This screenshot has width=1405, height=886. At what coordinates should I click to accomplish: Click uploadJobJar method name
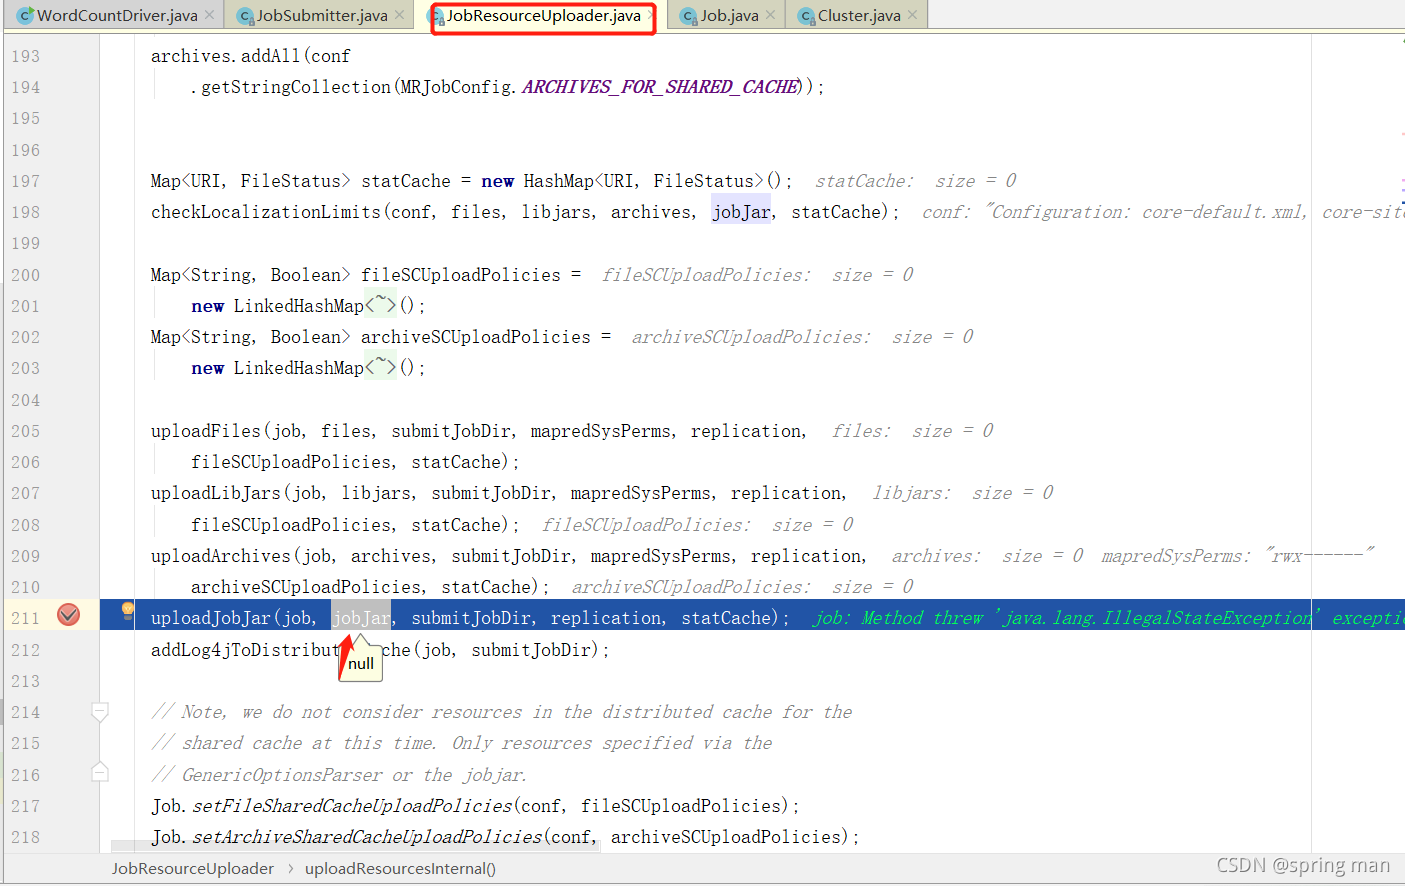click(210, 618)
